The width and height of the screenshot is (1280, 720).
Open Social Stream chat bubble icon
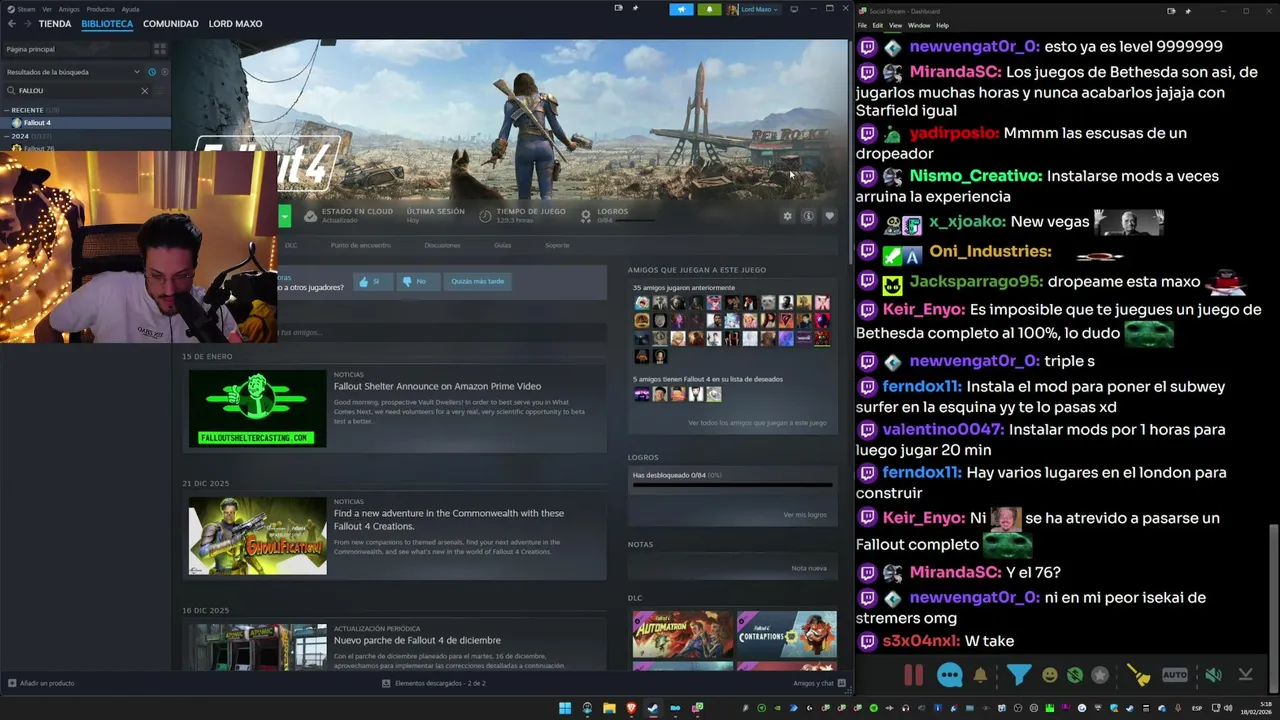[x=949, y=675]
